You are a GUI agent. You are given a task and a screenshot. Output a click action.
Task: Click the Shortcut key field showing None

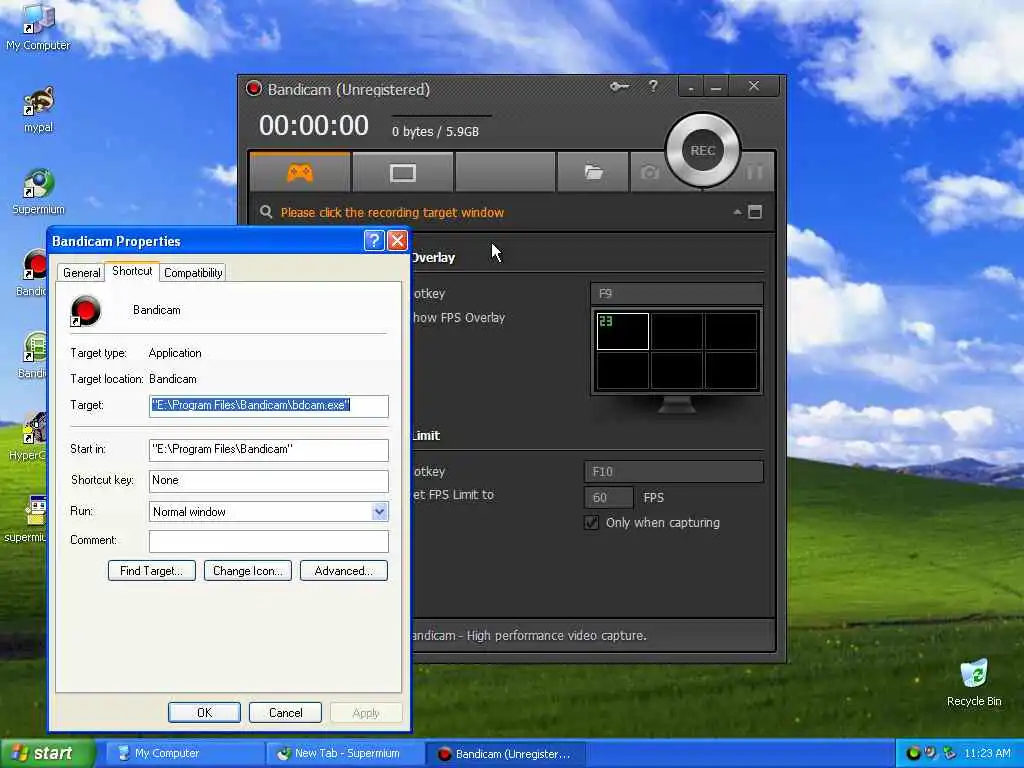tap(268, 481)
